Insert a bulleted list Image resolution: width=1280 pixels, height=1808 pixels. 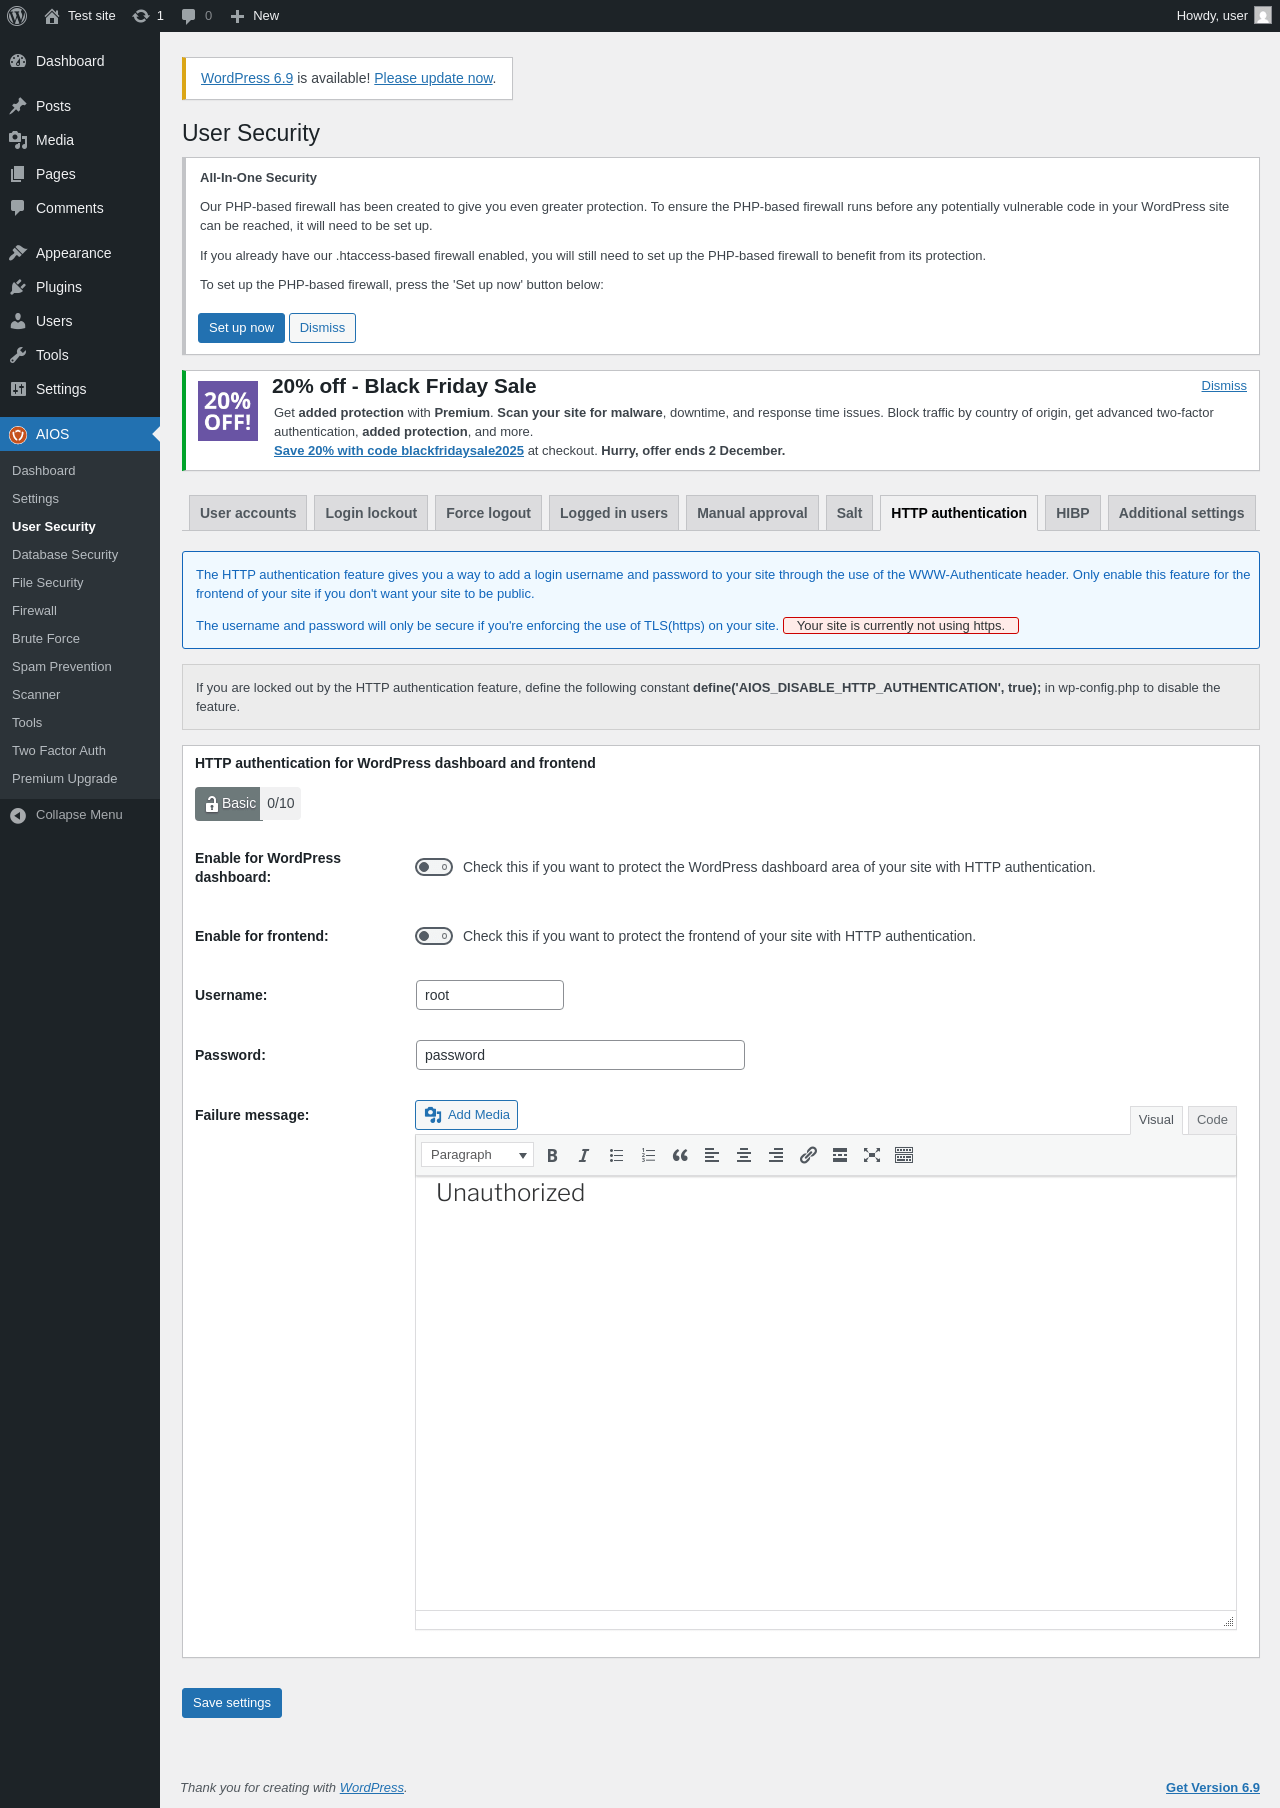click(616, 1155)
